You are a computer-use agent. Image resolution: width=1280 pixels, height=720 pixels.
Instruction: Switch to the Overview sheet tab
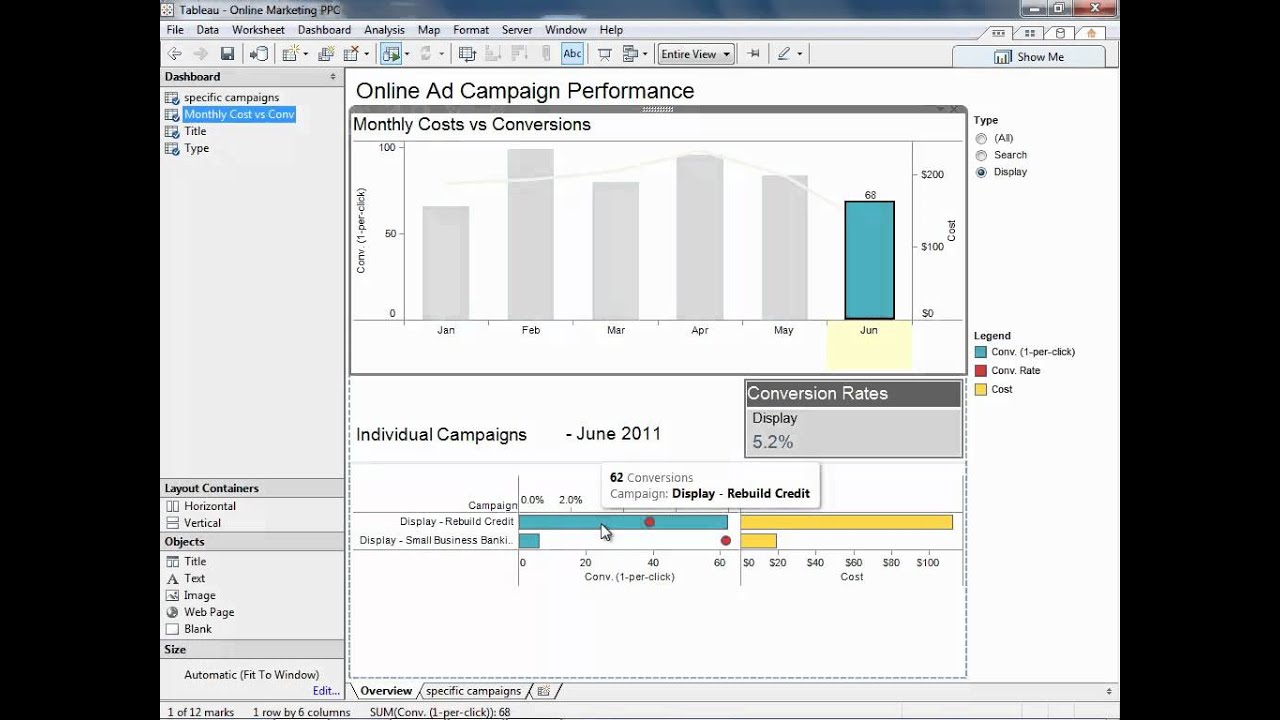coord(386,691)
